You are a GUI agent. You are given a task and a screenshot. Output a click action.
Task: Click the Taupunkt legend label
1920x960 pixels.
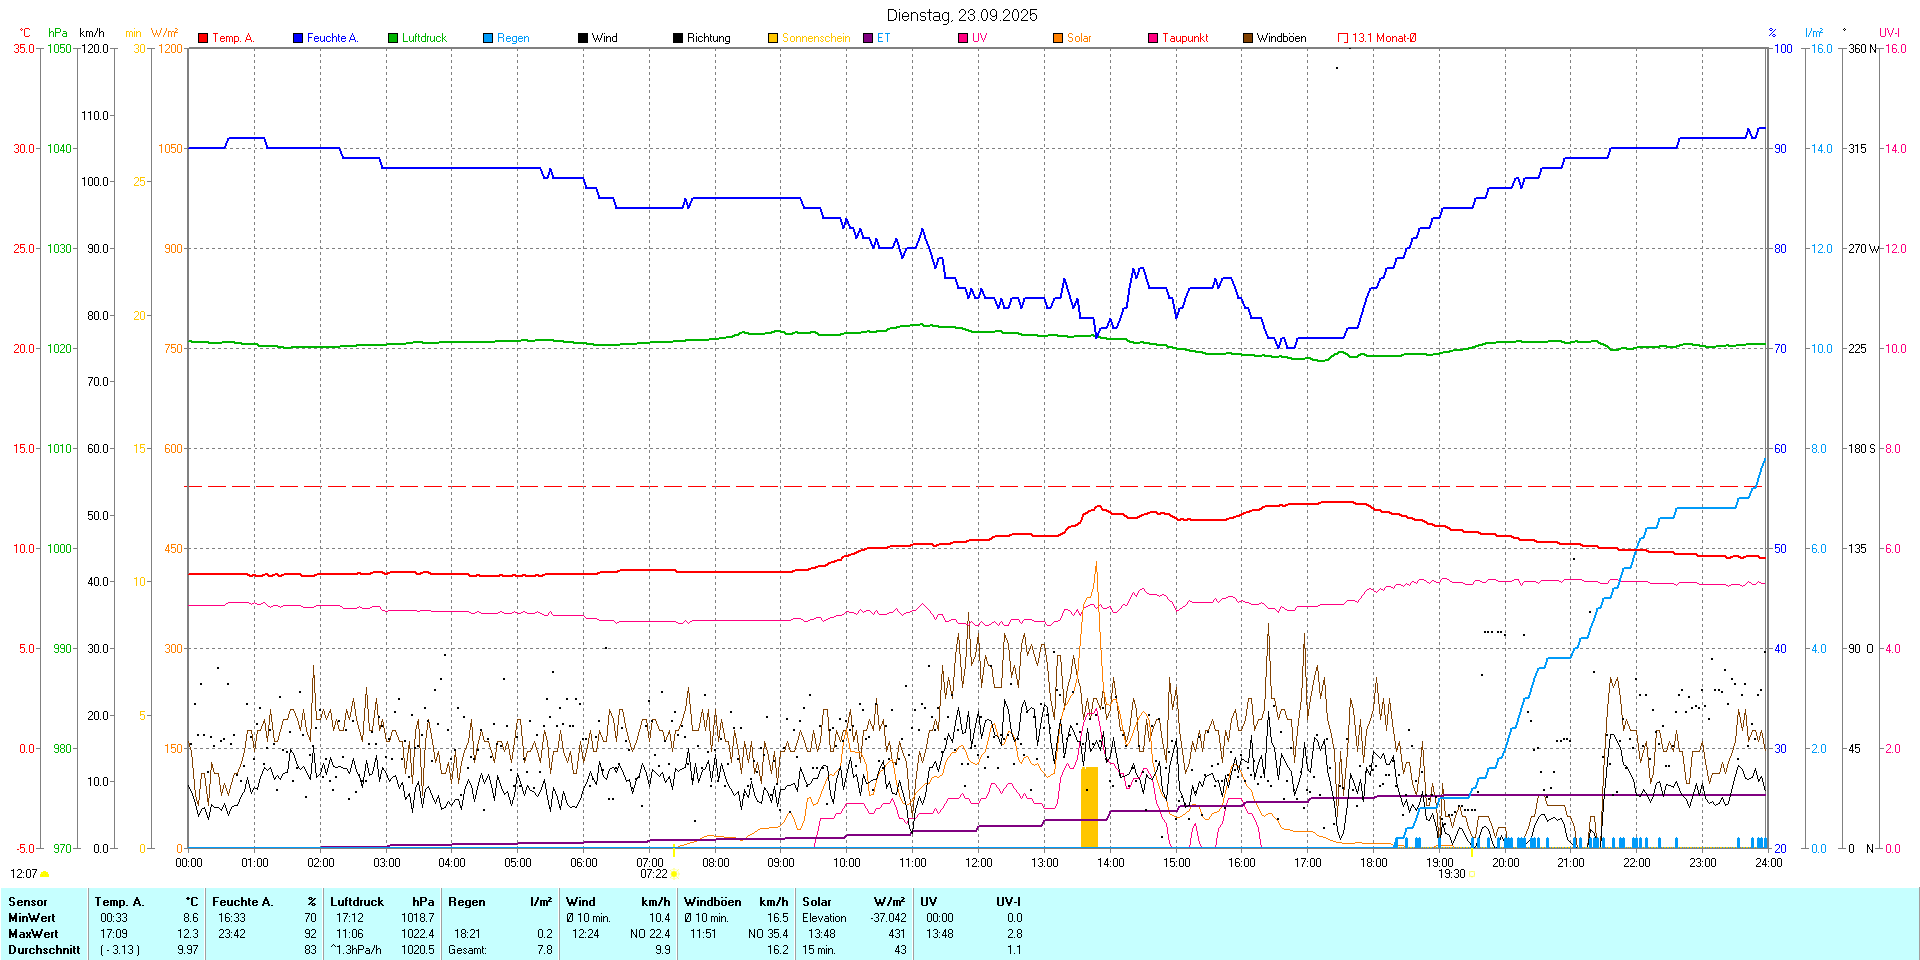click(x=1185, y=38)
